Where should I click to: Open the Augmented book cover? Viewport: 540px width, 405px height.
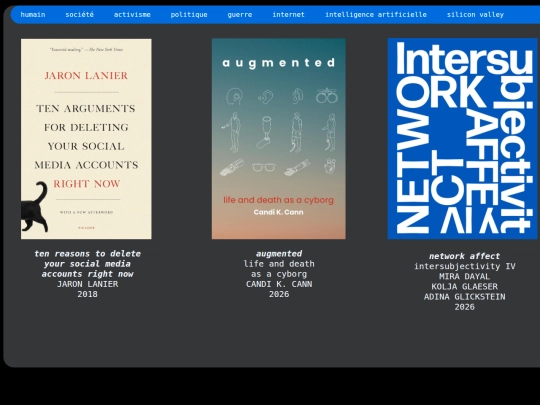tap(279, 138)
